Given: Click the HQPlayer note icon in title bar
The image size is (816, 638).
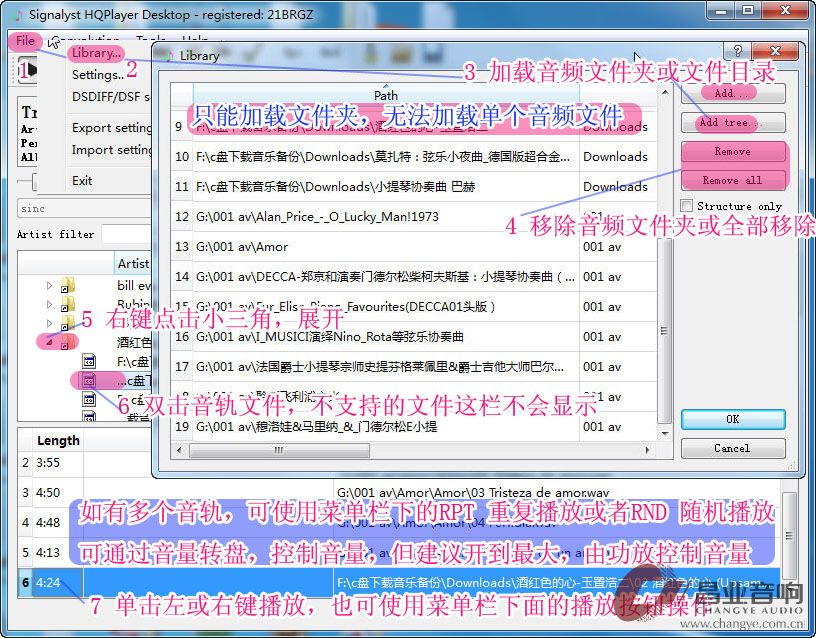Looking at the screenshot, I should (x=19, y=15).
